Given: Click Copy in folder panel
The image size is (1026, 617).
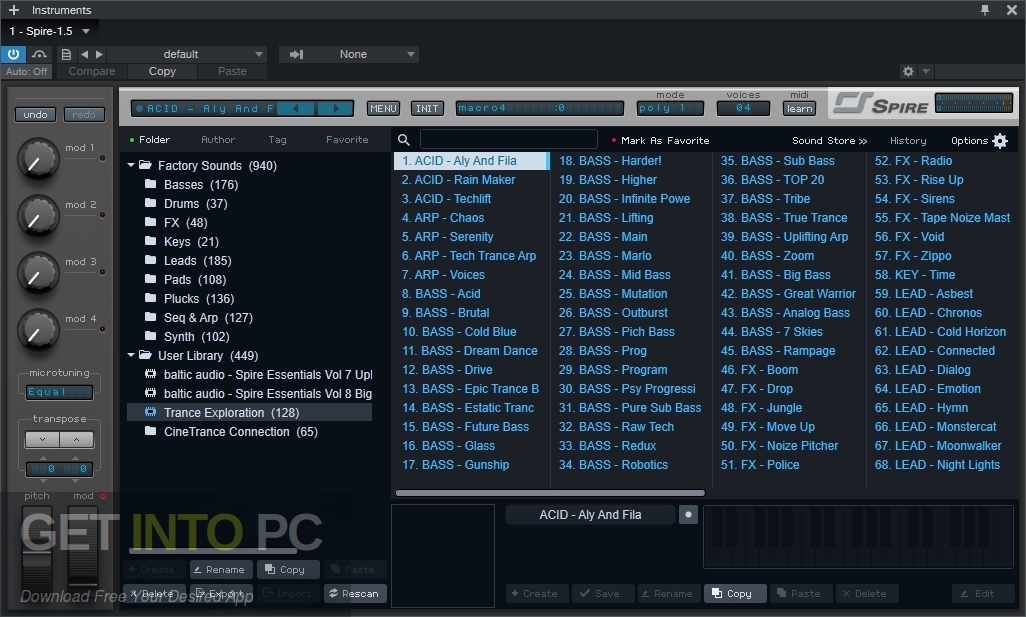Looking at the screenshot, I should pyautogui.click(x=289, y=570).
